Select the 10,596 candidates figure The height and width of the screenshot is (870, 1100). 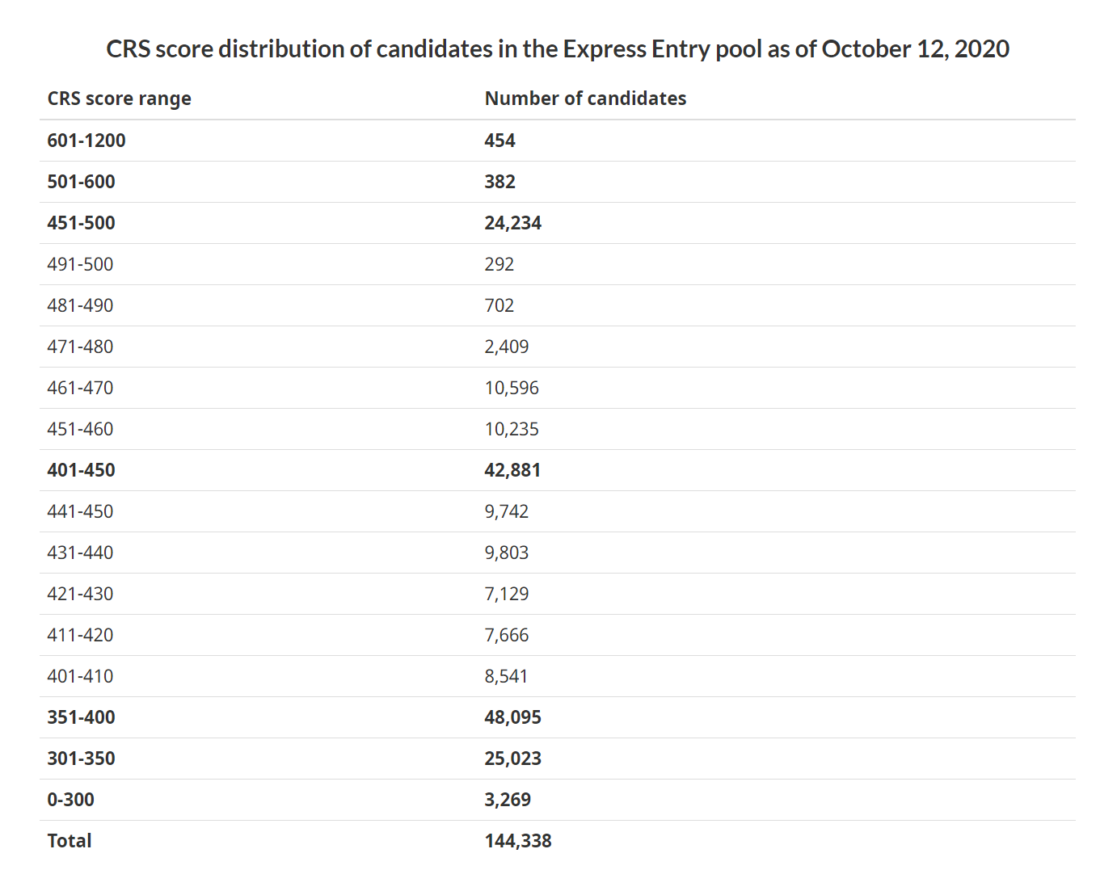coord(511,388)
